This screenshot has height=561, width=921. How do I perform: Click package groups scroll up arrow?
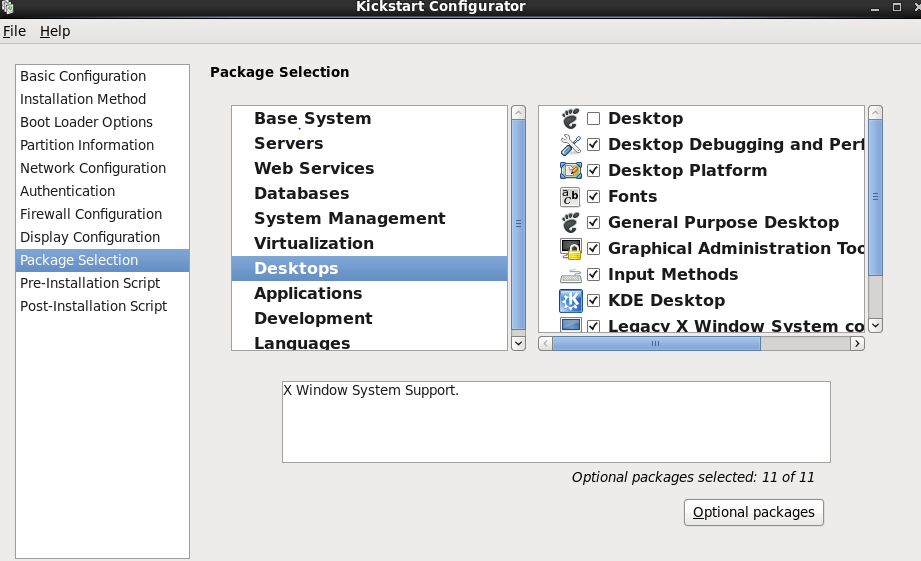875,112
